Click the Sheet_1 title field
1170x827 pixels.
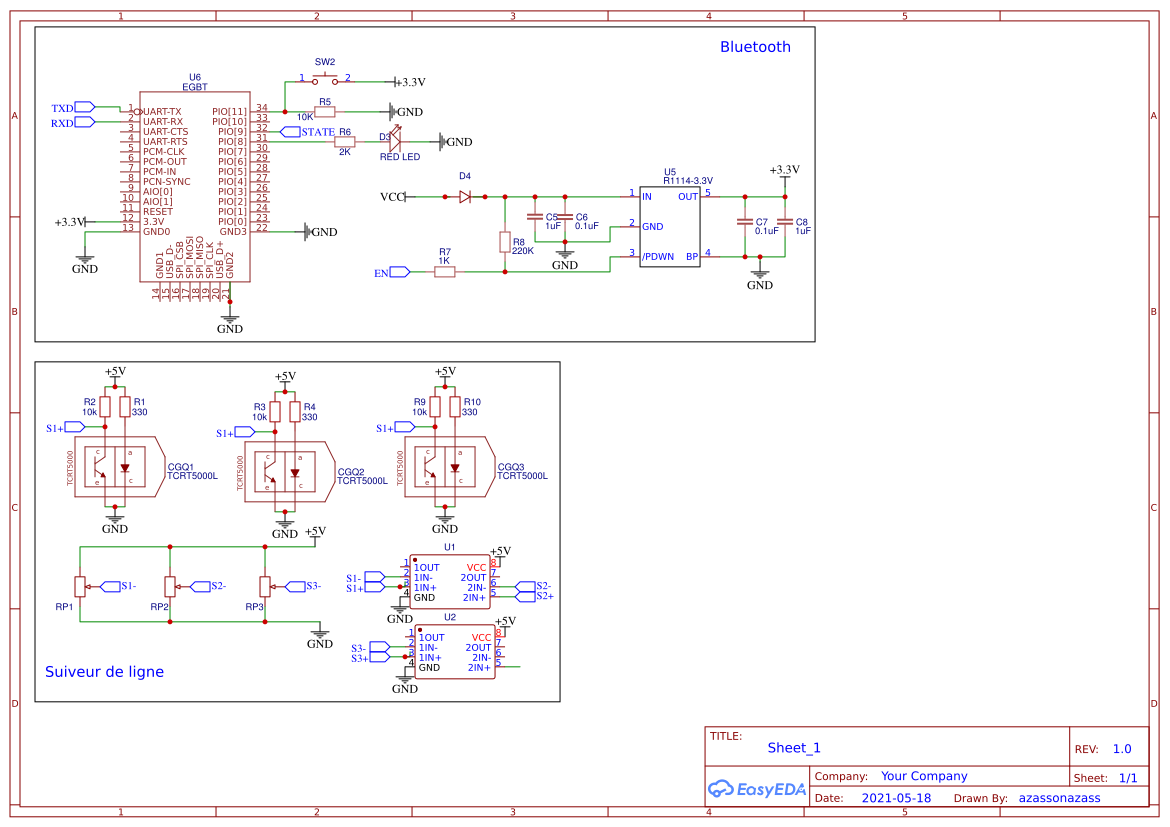click(x=793, y=747)
